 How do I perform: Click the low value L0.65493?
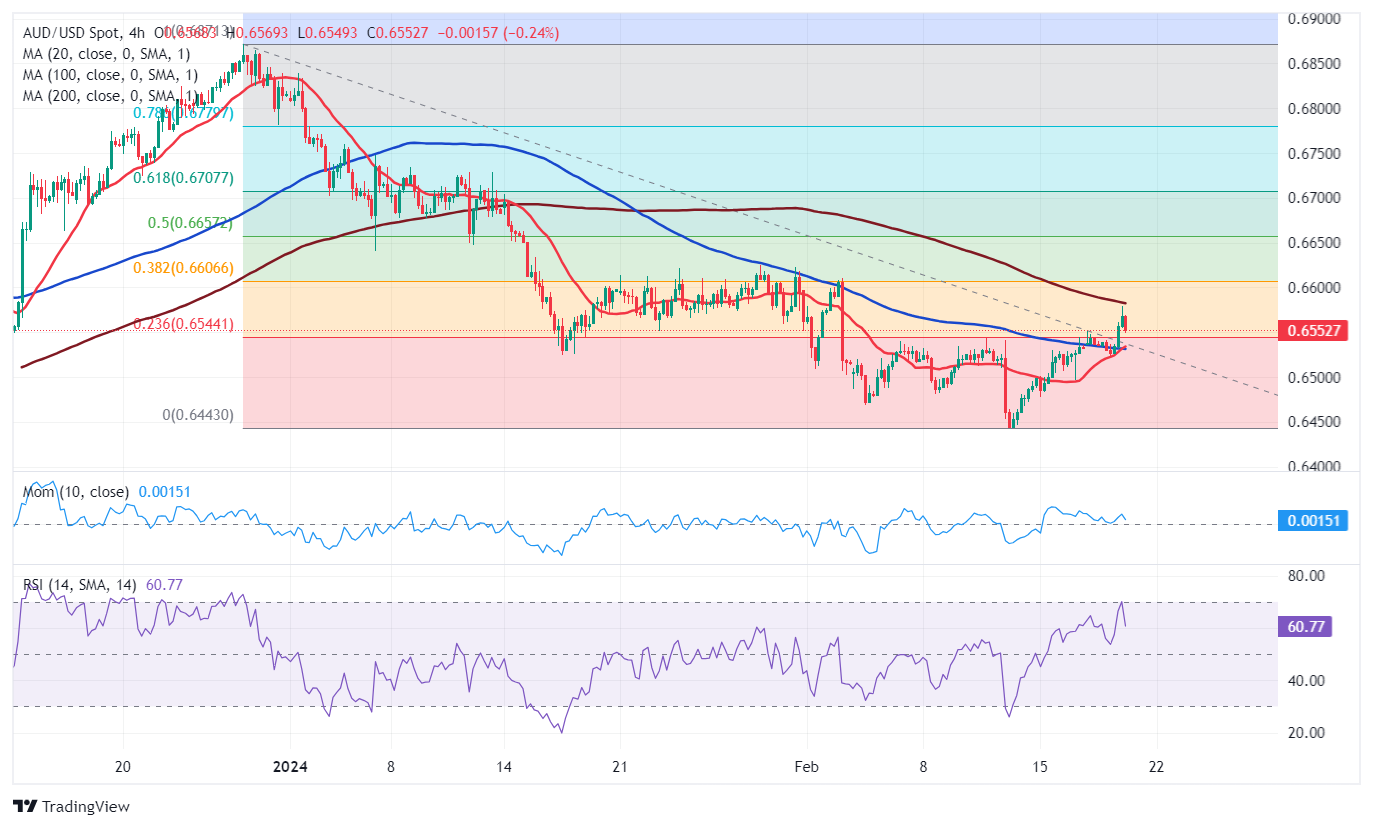[330, 33]
